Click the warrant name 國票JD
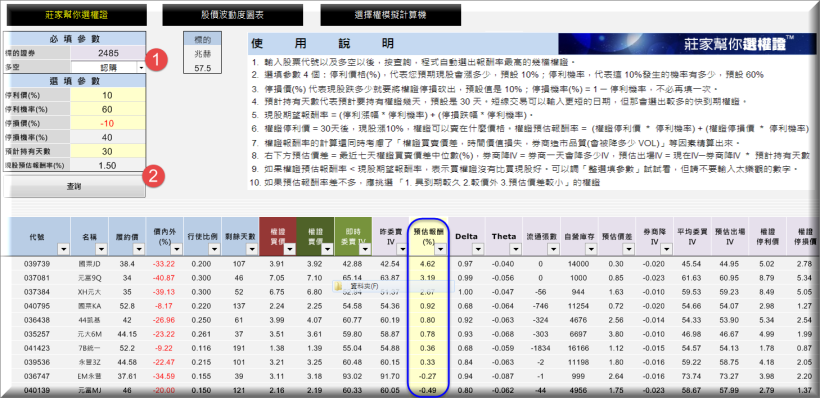 coord(89,264)
